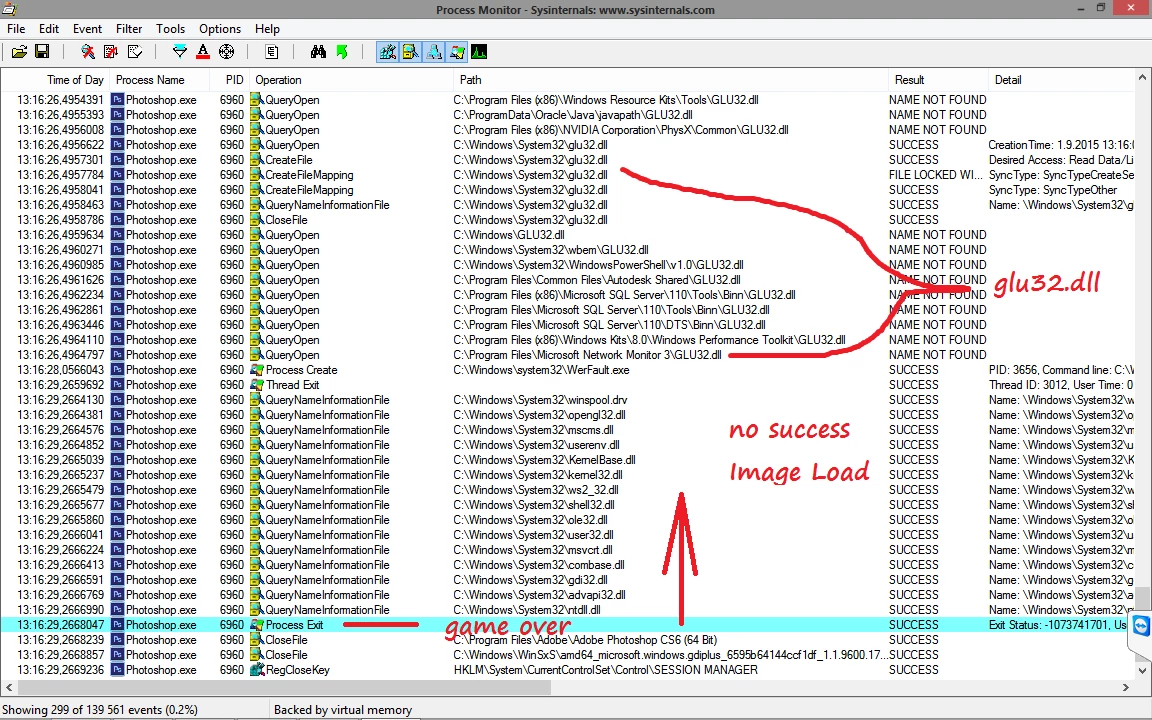Click the PhysX\Common\GLU32.dll path row
The width and height of the screenshot is (1152, 720).
(x=621, y=129)
